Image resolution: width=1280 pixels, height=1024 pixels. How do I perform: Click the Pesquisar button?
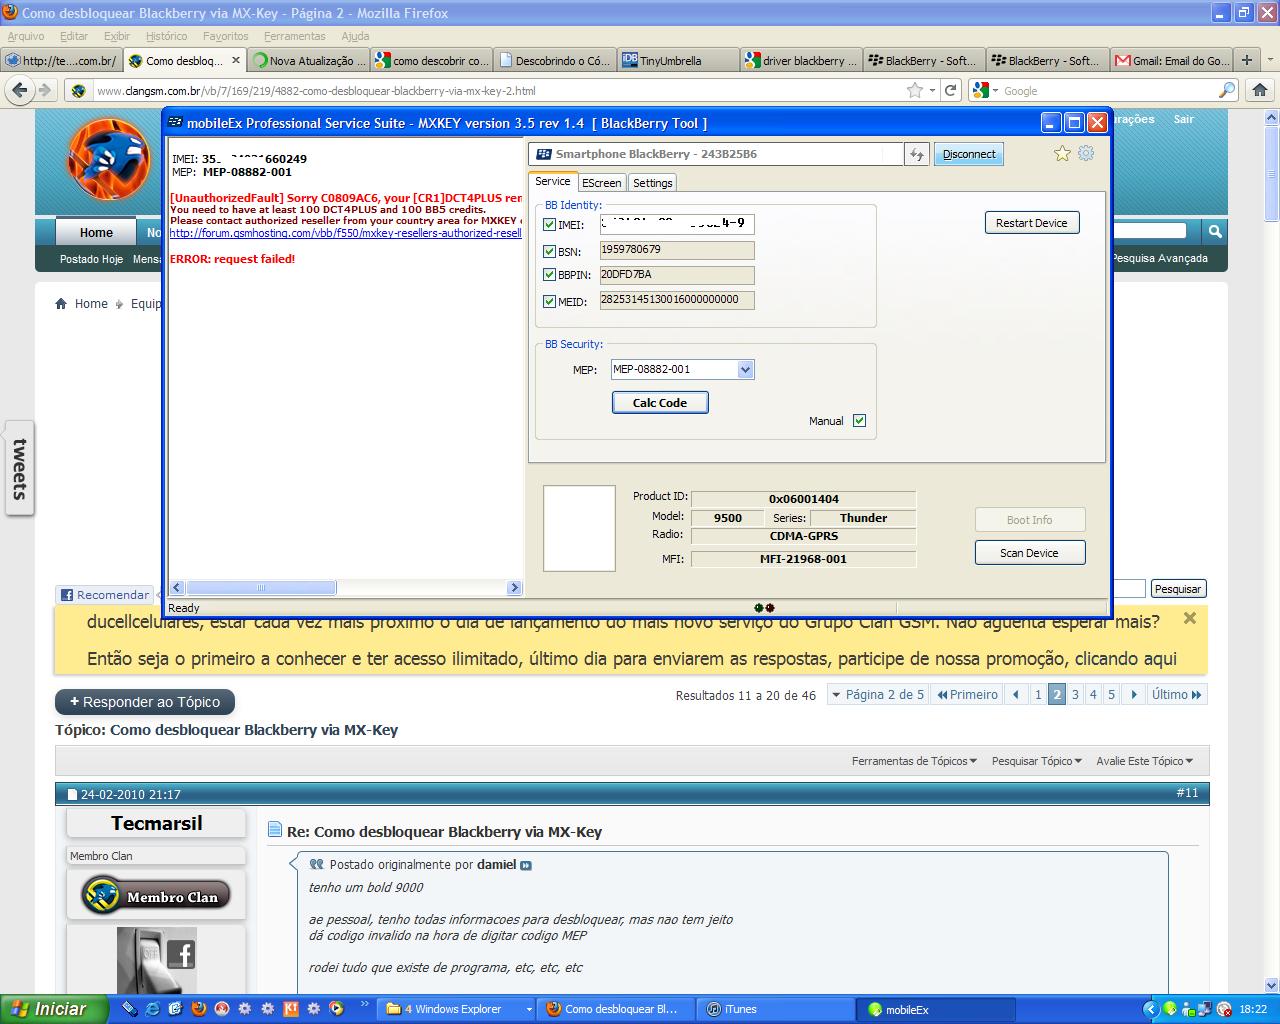tap(1178, 589)
